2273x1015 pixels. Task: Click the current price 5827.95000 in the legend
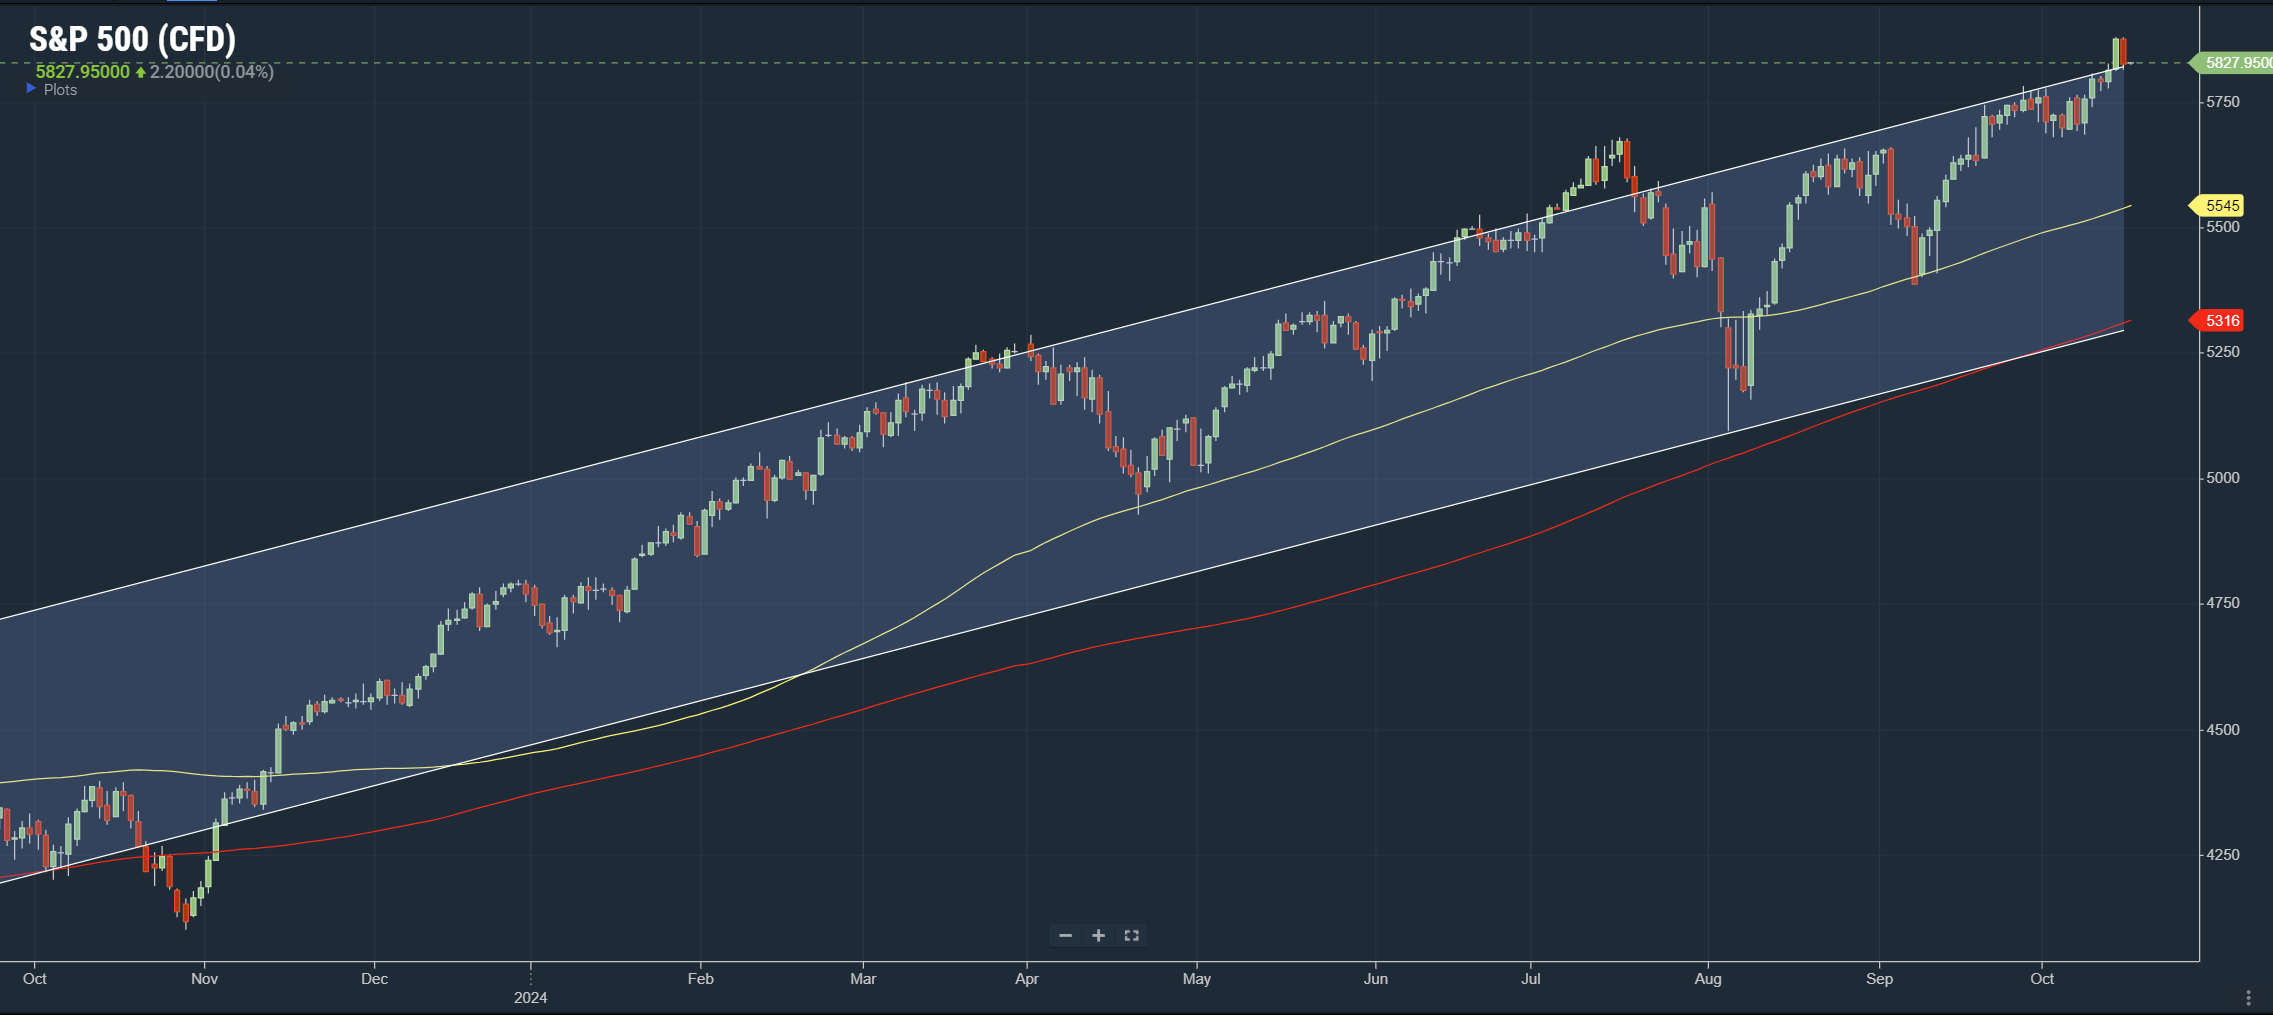click(83, 72)
